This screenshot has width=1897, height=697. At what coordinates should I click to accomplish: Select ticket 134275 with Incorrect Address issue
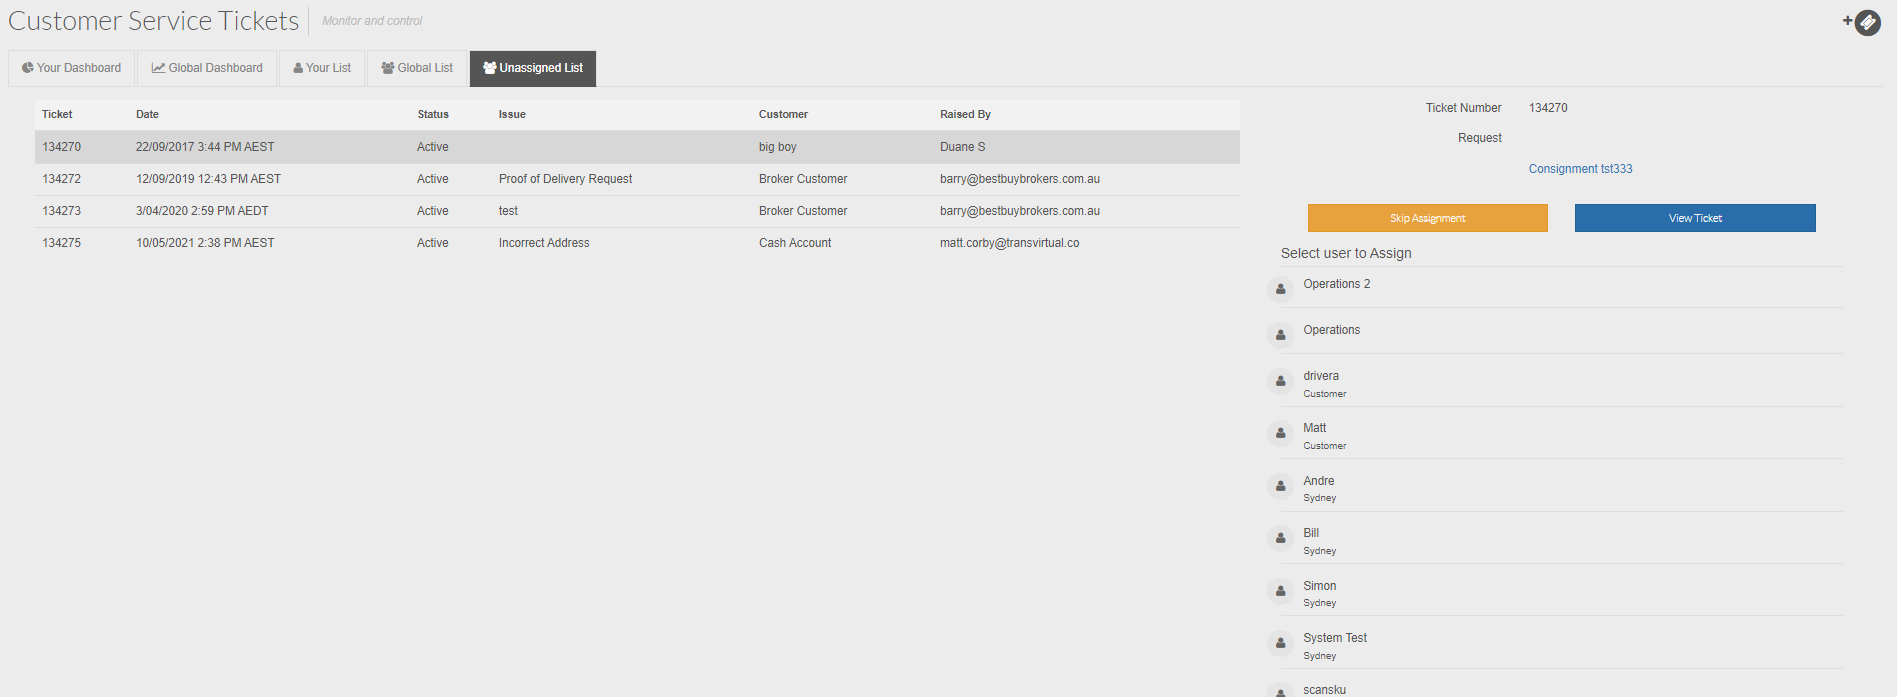pos(544,243)
